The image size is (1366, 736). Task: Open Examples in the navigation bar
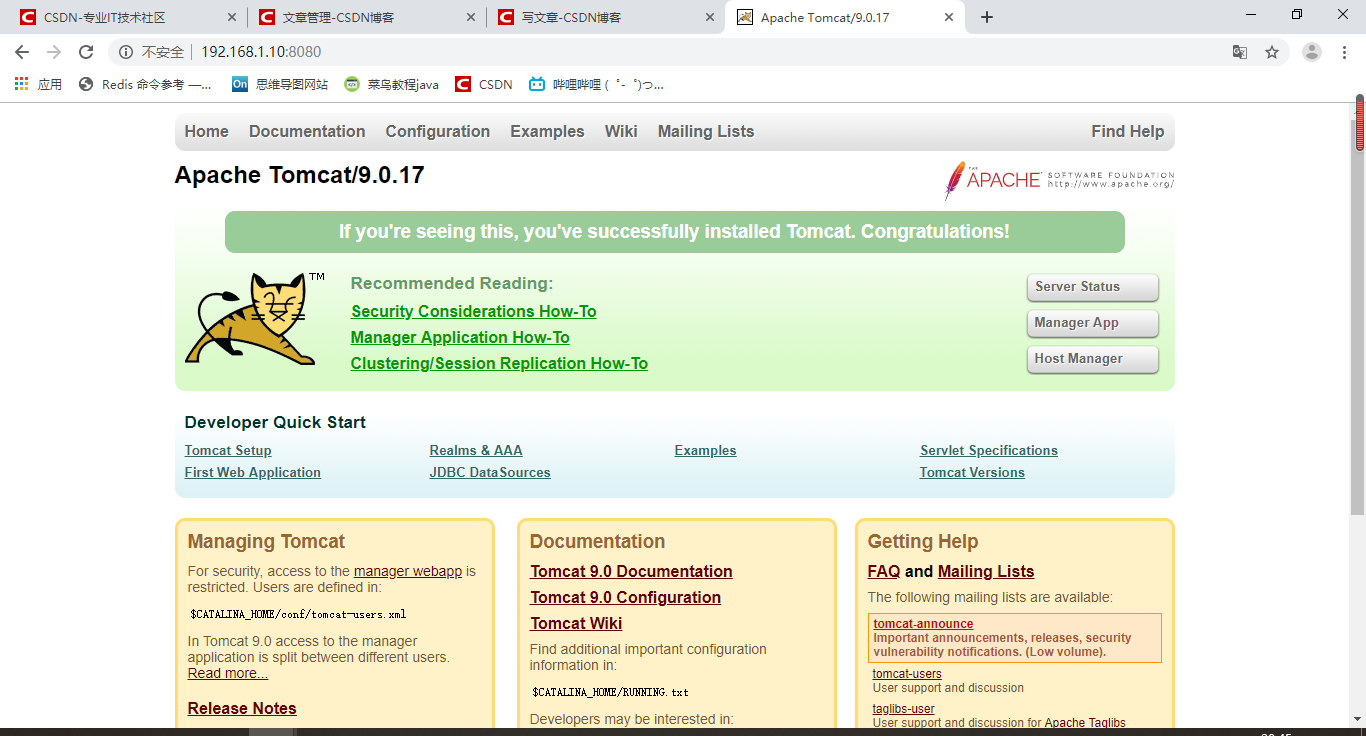pos(547,132)
